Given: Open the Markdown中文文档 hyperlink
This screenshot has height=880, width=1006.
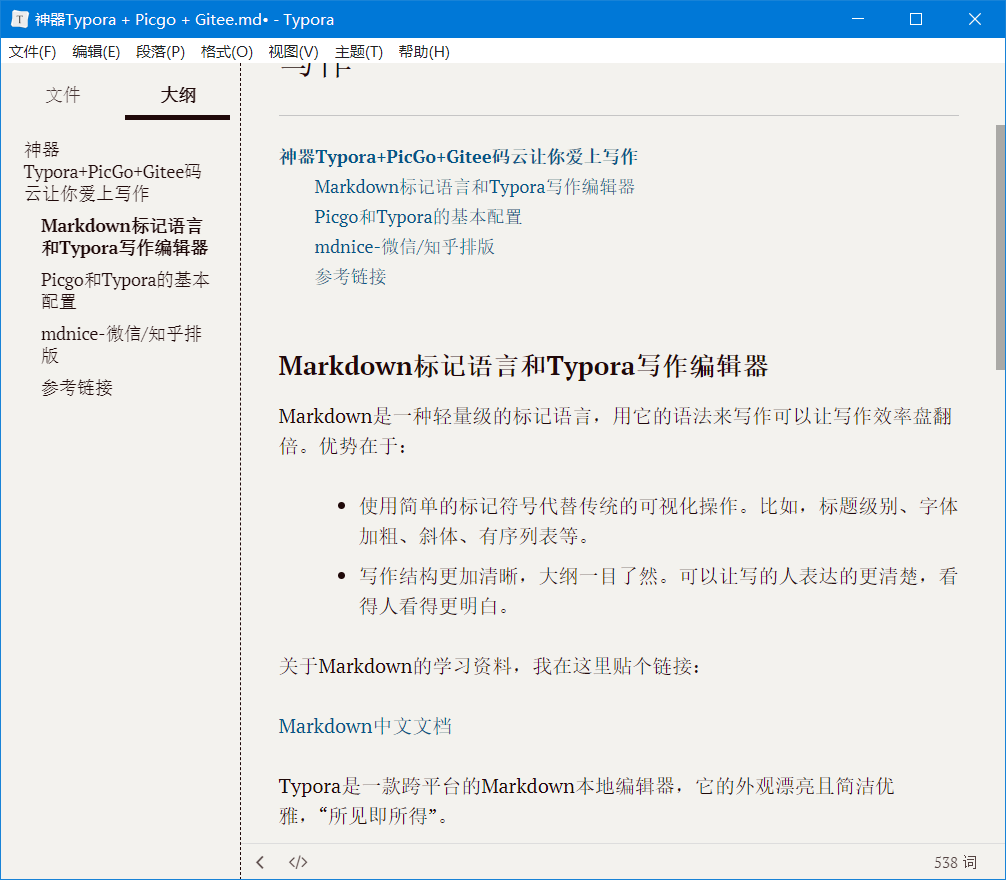Looking at the screenshot, I should click(x=365, y=726).
